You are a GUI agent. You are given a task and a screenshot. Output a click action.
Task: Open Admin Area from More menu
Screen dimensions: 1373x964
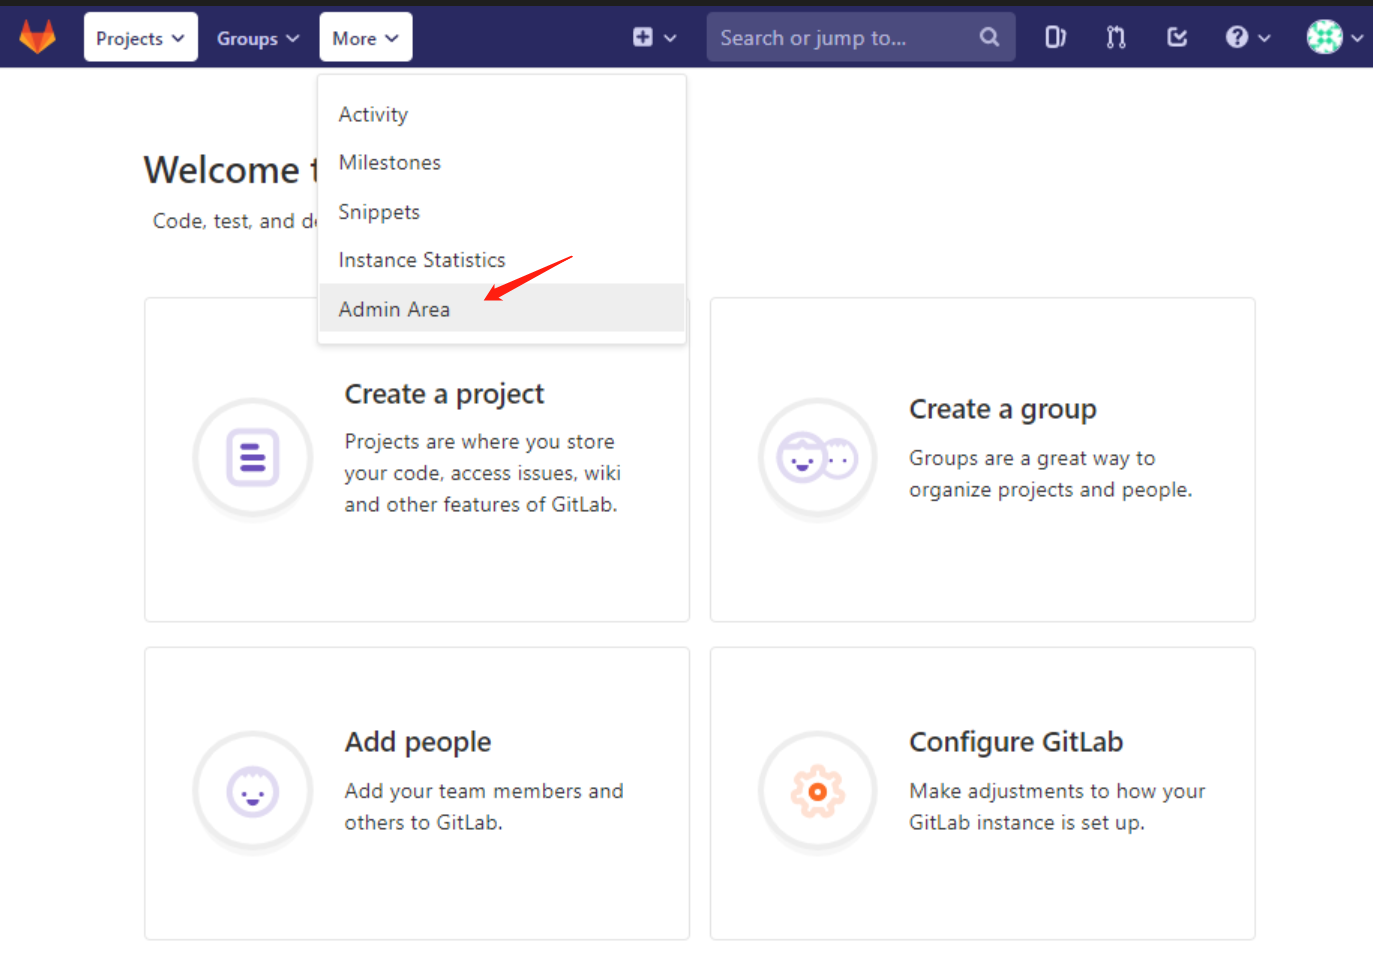click(x=501, y=308)
